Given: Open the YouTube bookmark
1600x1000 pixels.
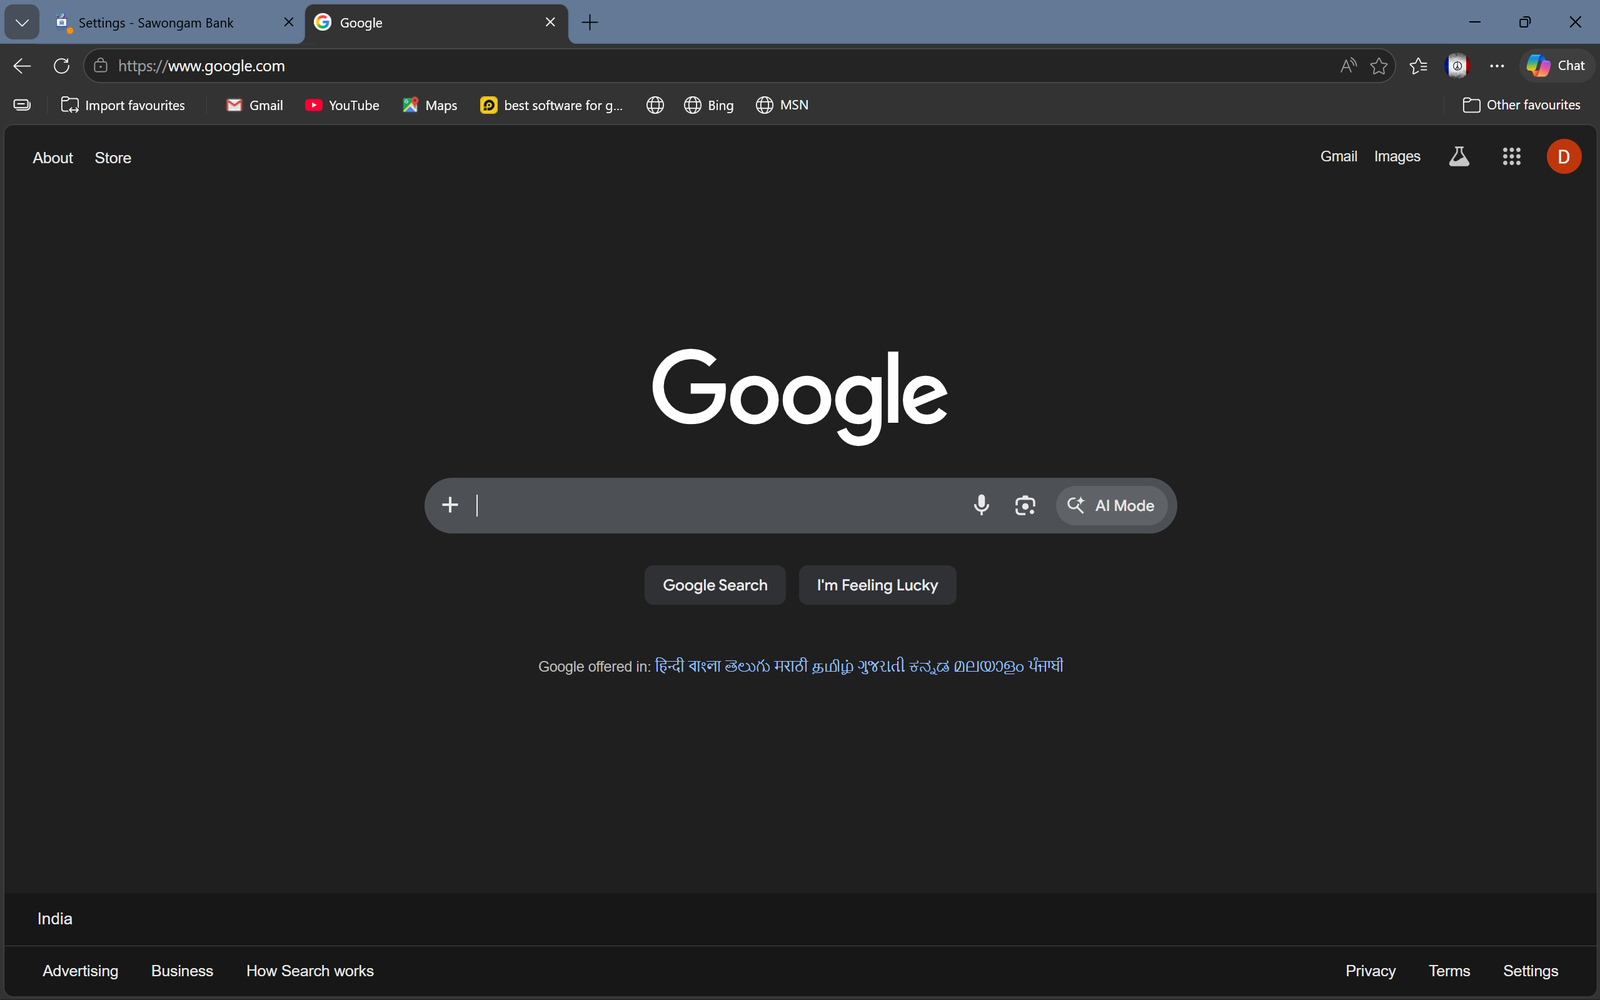Looking at the screenshot, I should [x=342, y=105].
